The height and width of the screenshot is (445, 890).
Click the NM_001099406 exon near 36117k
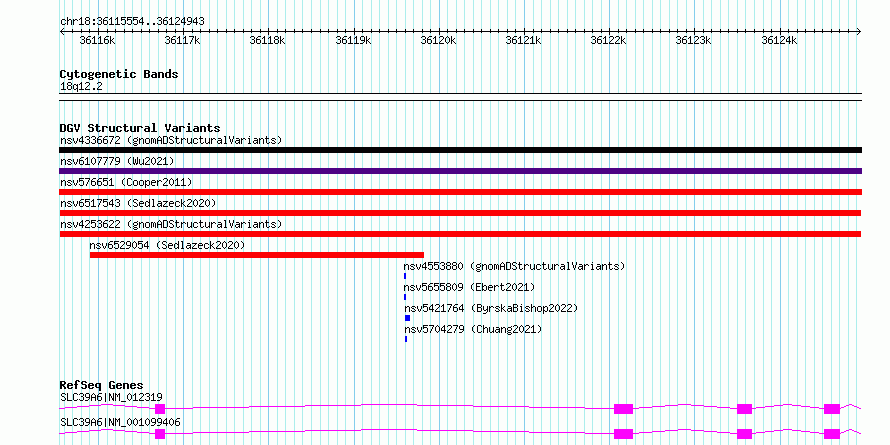[x=160, y=434]
